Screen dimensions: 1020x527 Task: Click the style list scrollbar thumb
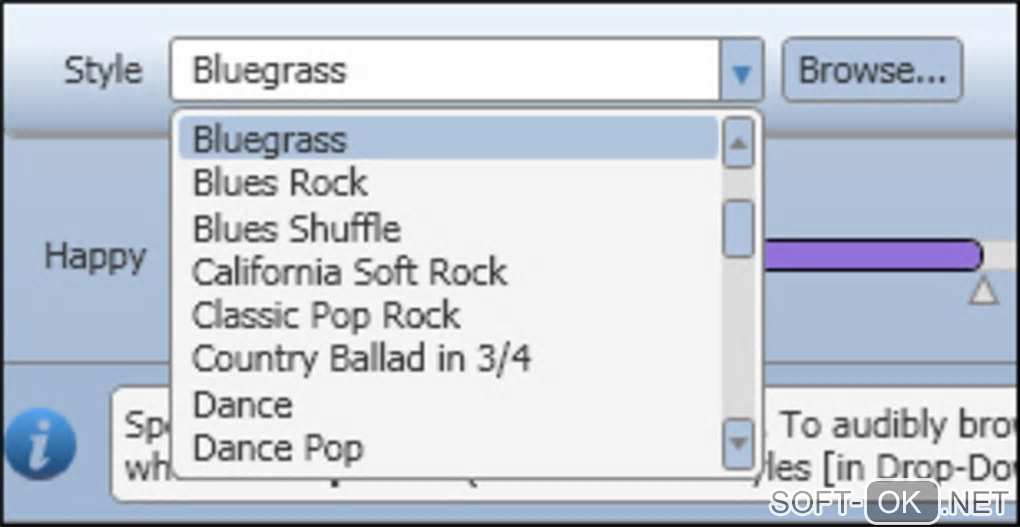738,228
